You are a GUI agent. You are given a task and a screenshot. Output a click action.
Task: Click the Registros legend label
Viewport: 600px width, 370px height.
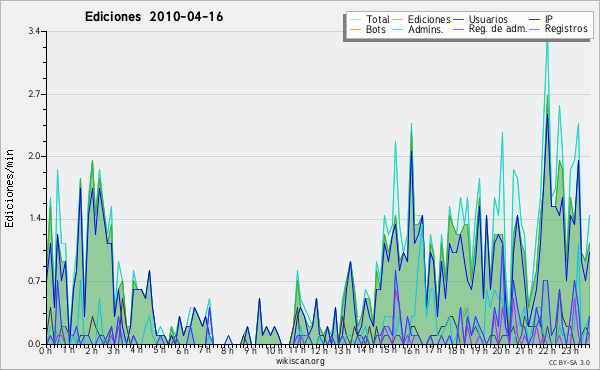click(566, 29)
